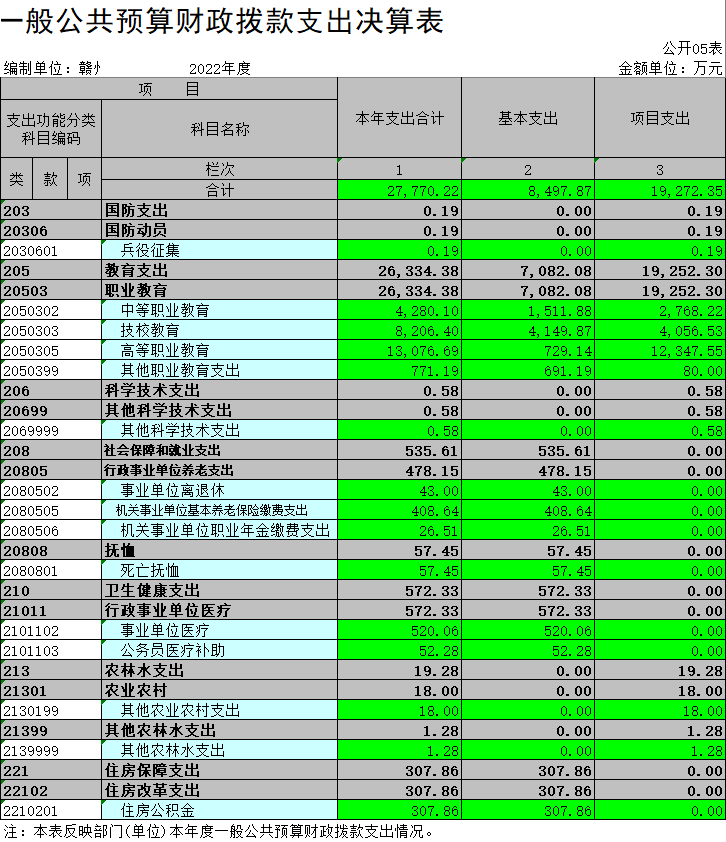Screen dimensions: 726x842
Task: Select the total value 27,770.22 cell
Action: click(400, 190)
